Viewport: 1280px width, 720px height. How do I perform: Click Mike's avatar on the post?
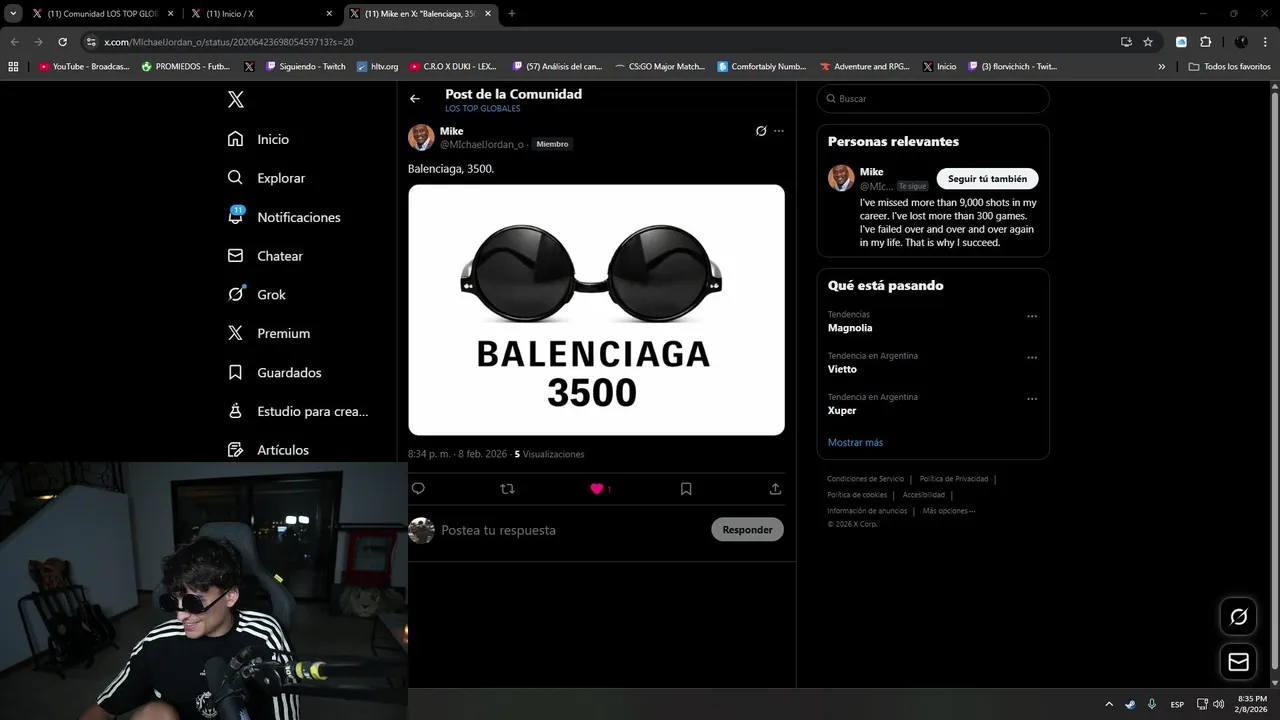[x=421, y=137]
